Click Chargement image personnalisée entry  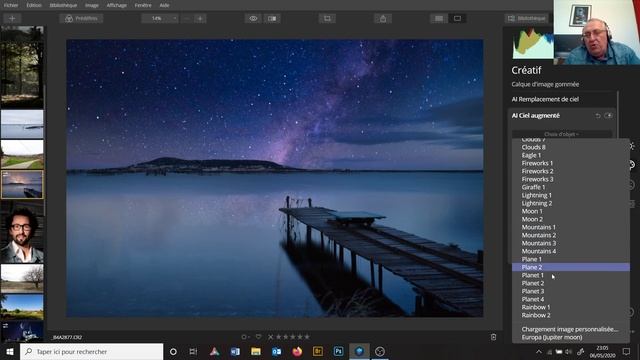pyautogui.click(x=571, y=329)
